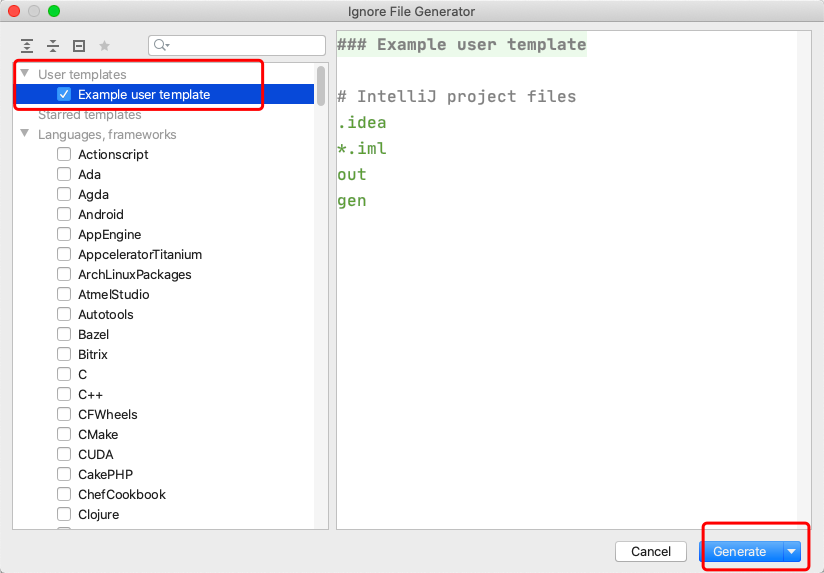Enable the AppceleratorTitanium checkbox
This screenshot has height=573, width=824.
coord(64,254)
